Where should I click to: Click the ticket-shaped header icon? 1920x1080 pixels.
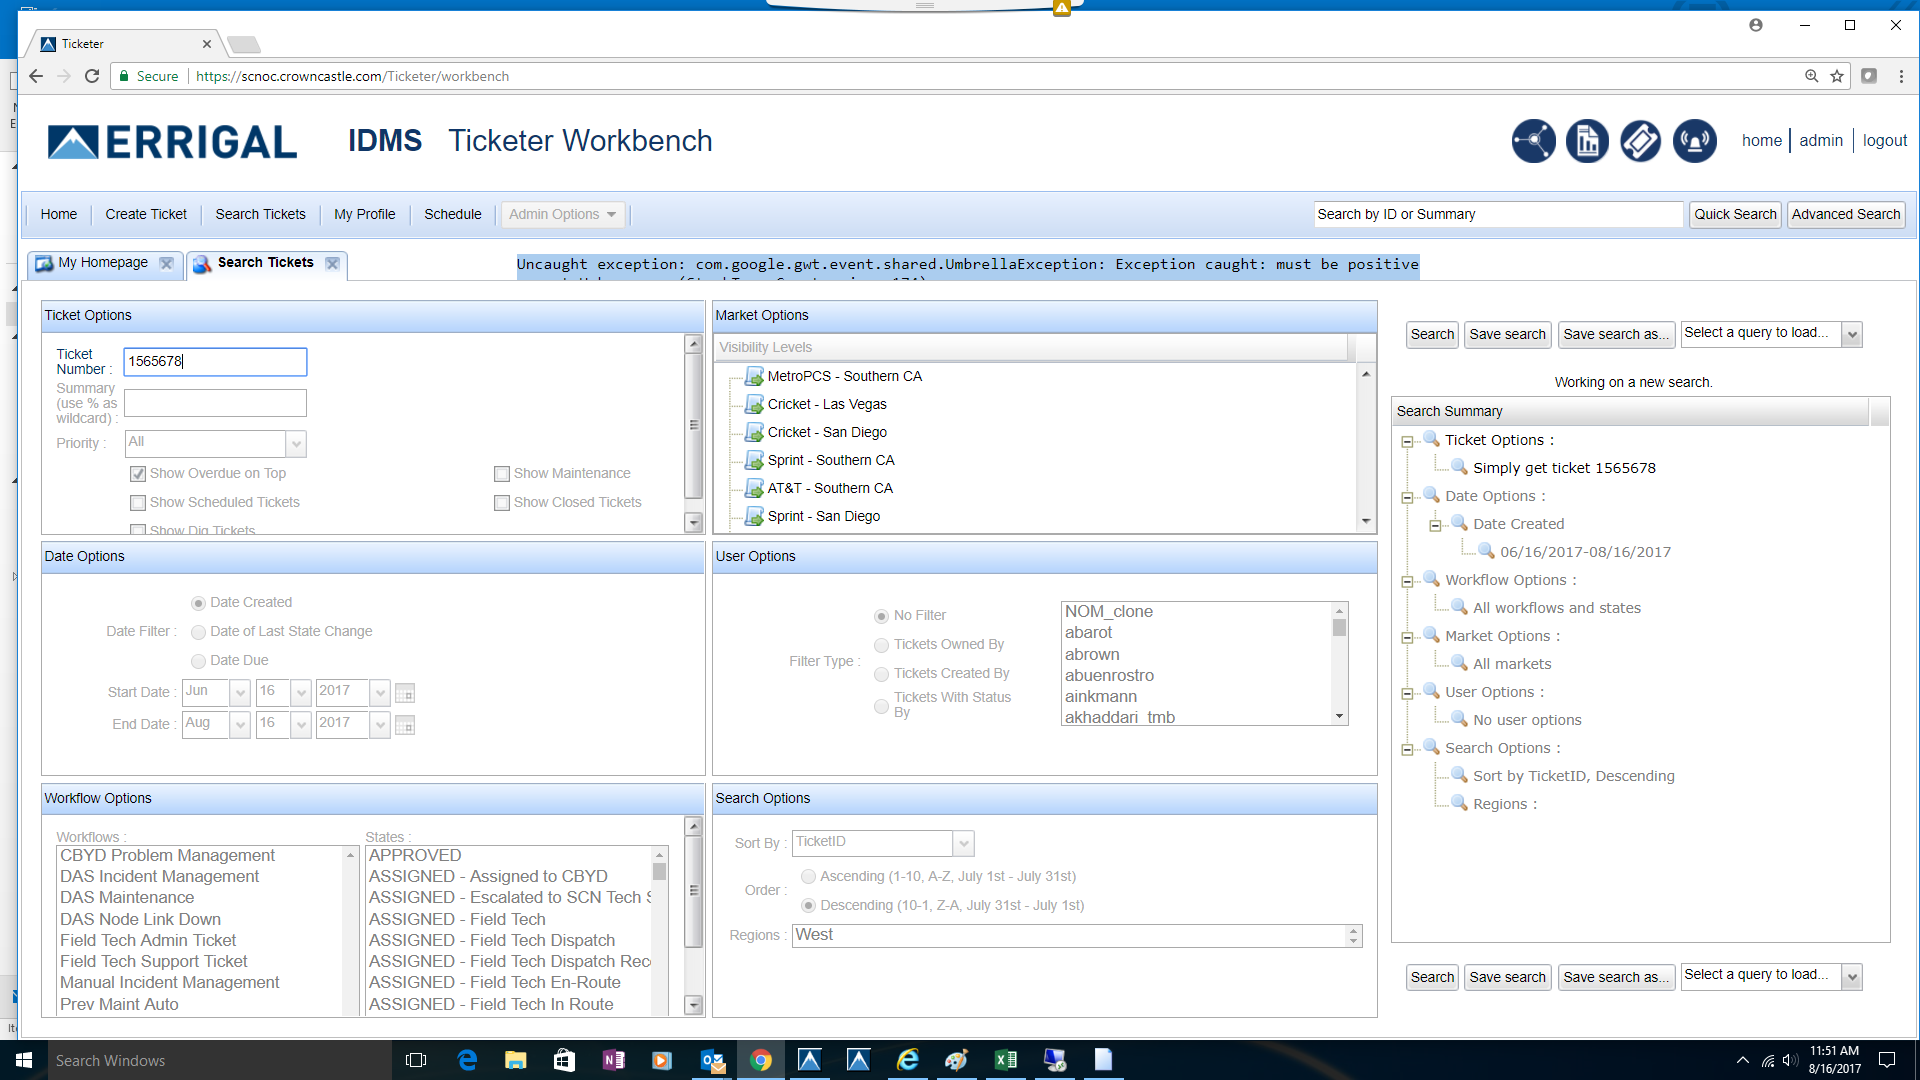1640,141
